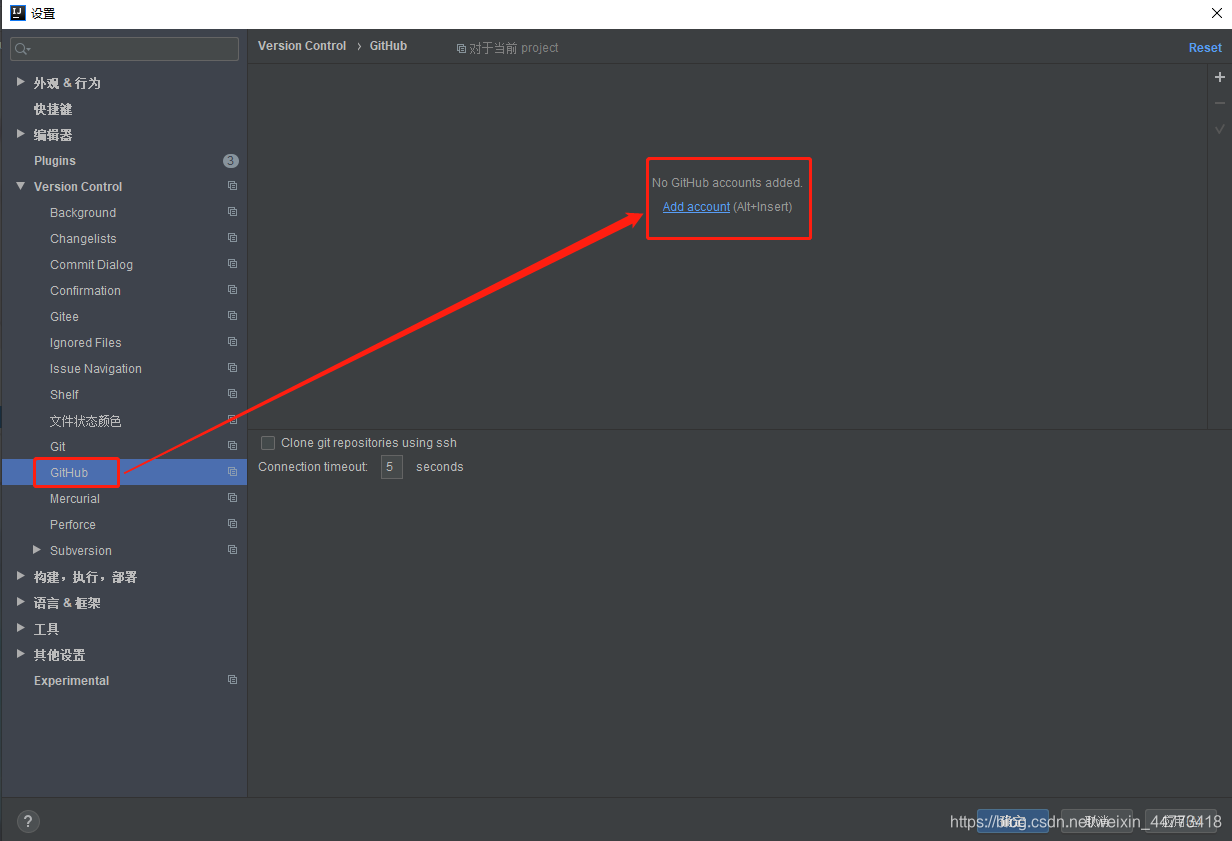Click the Plugins update count badge
This screenshot has width=1232, height=841.
tap(231, 161)
